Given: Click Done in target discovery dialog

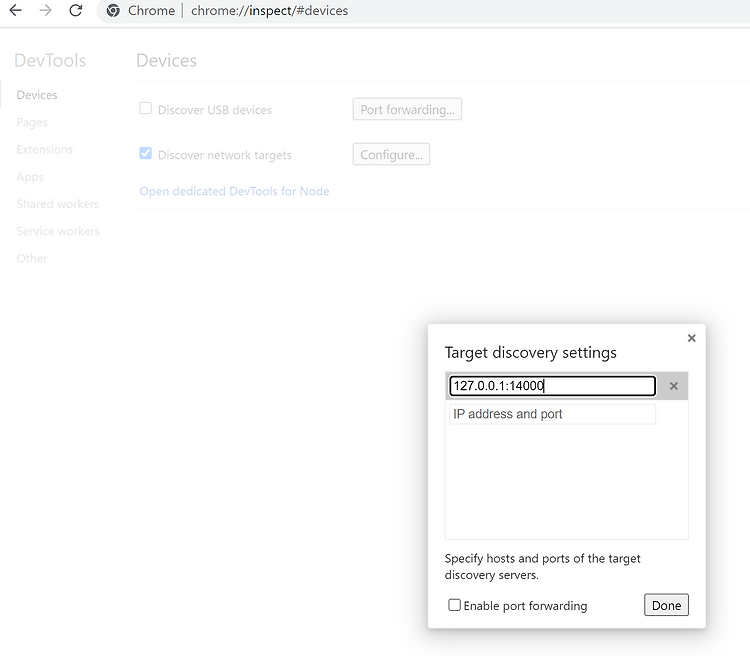Looking at the screenshot, I should [x=666, y=605].
